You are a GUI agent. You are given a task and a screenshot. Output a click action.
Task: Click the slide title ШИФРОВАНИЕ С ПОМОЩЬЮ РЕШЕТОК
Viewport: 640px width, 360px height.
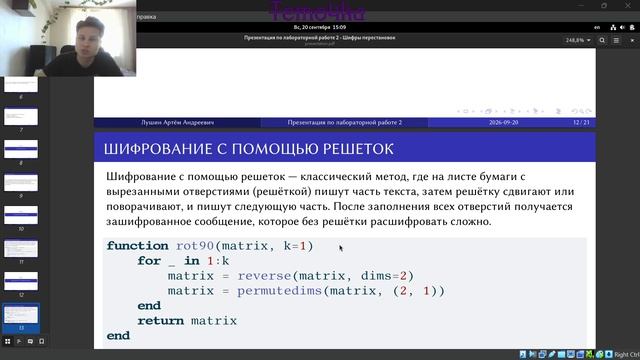tap(249, 149)
